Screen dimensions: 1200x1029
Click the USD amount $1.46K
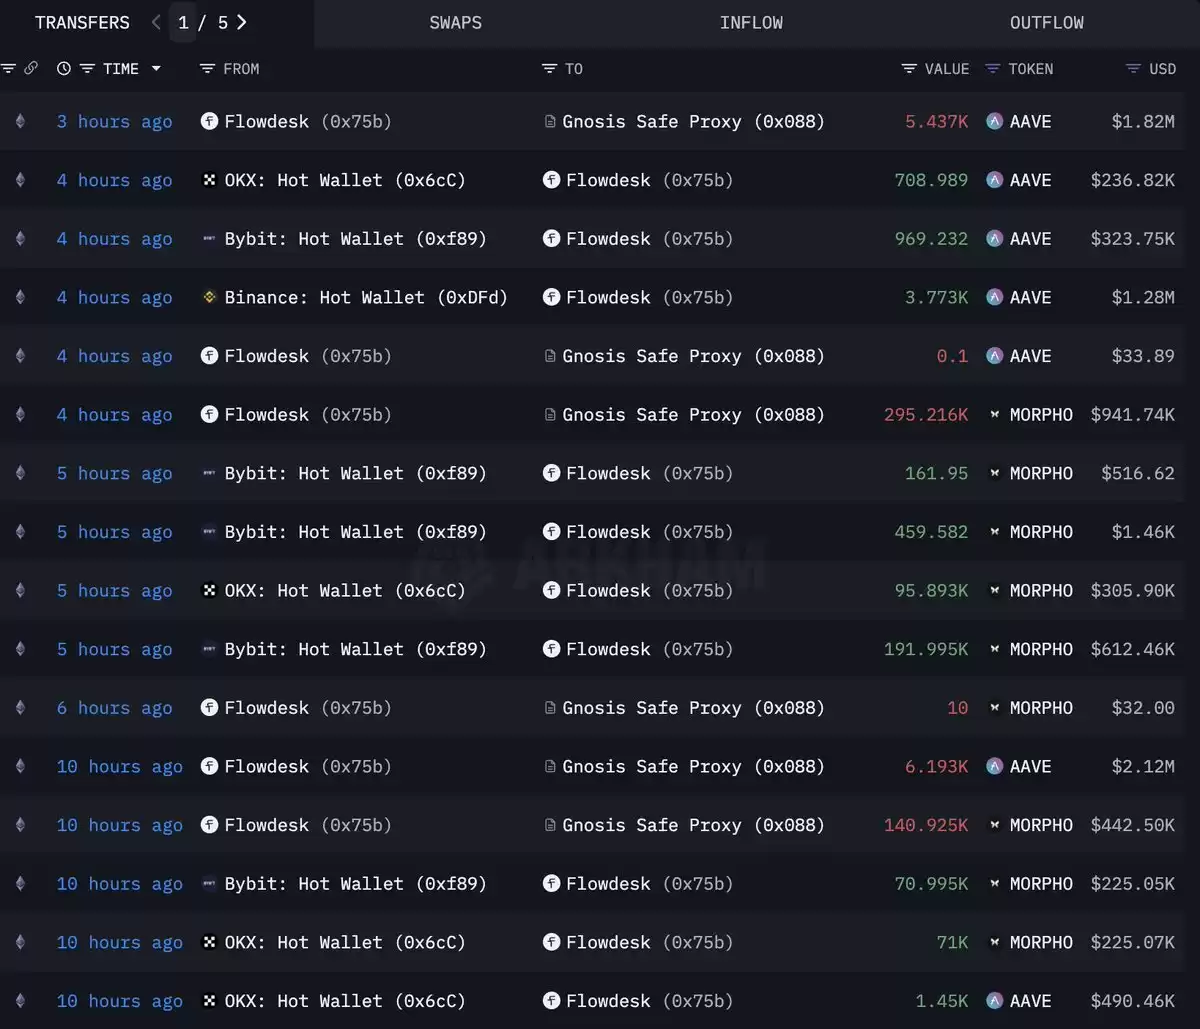click(x=1143, y=532)
